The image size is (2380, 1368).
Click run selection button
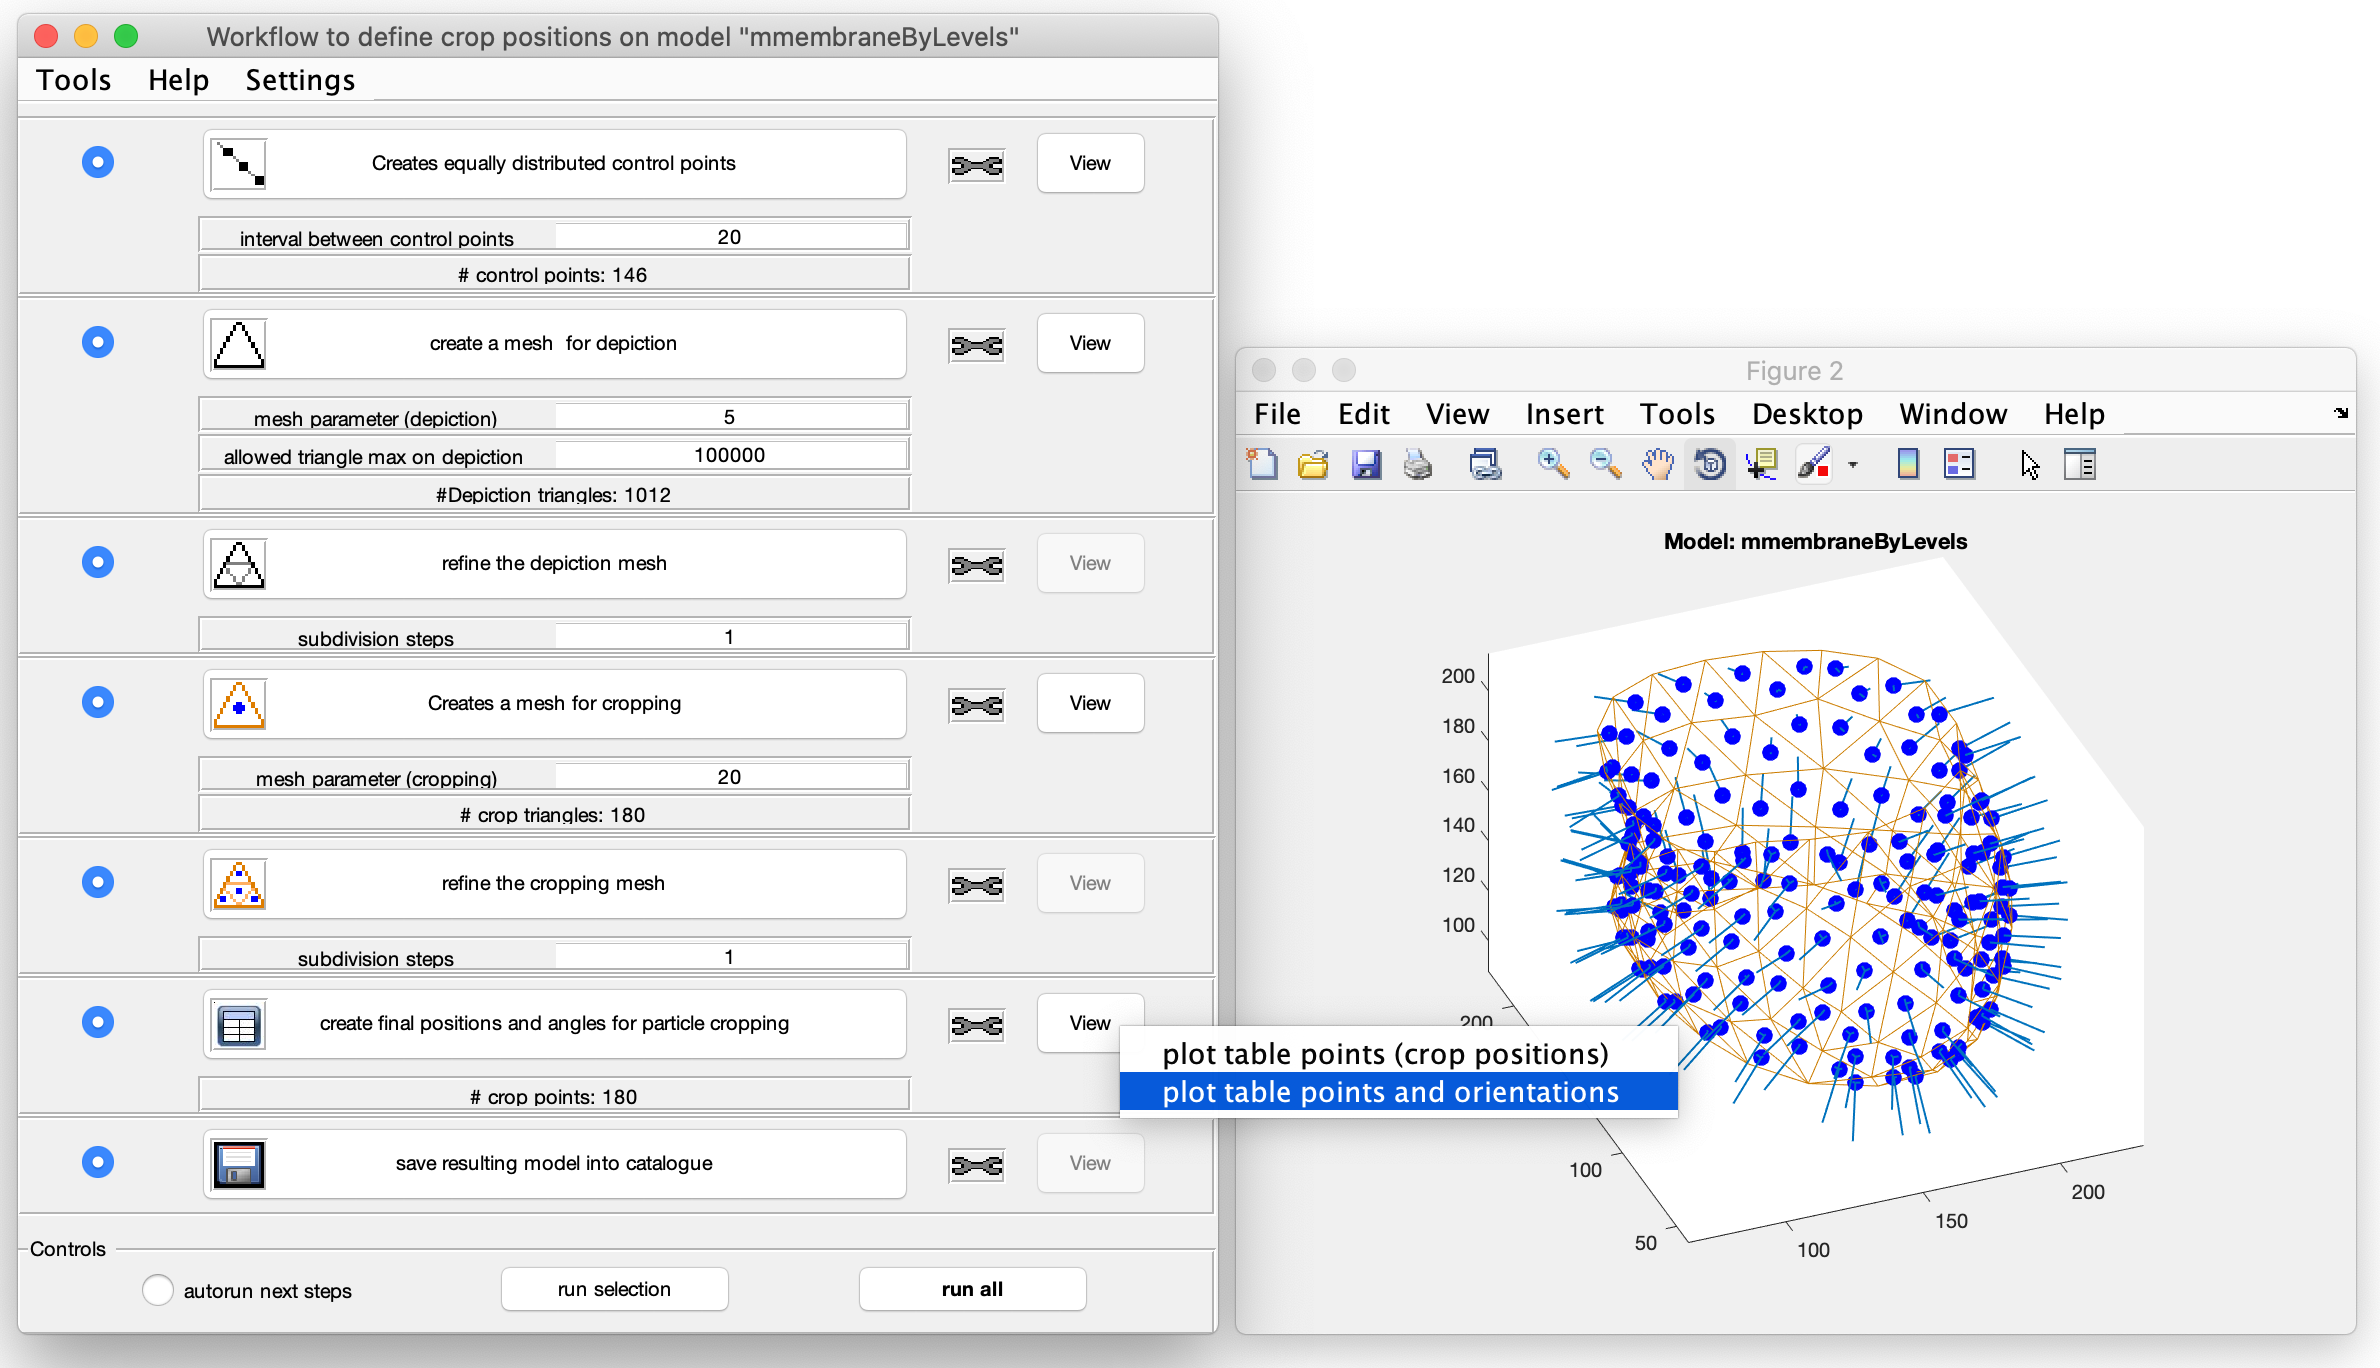click(x=614, y=1289)
